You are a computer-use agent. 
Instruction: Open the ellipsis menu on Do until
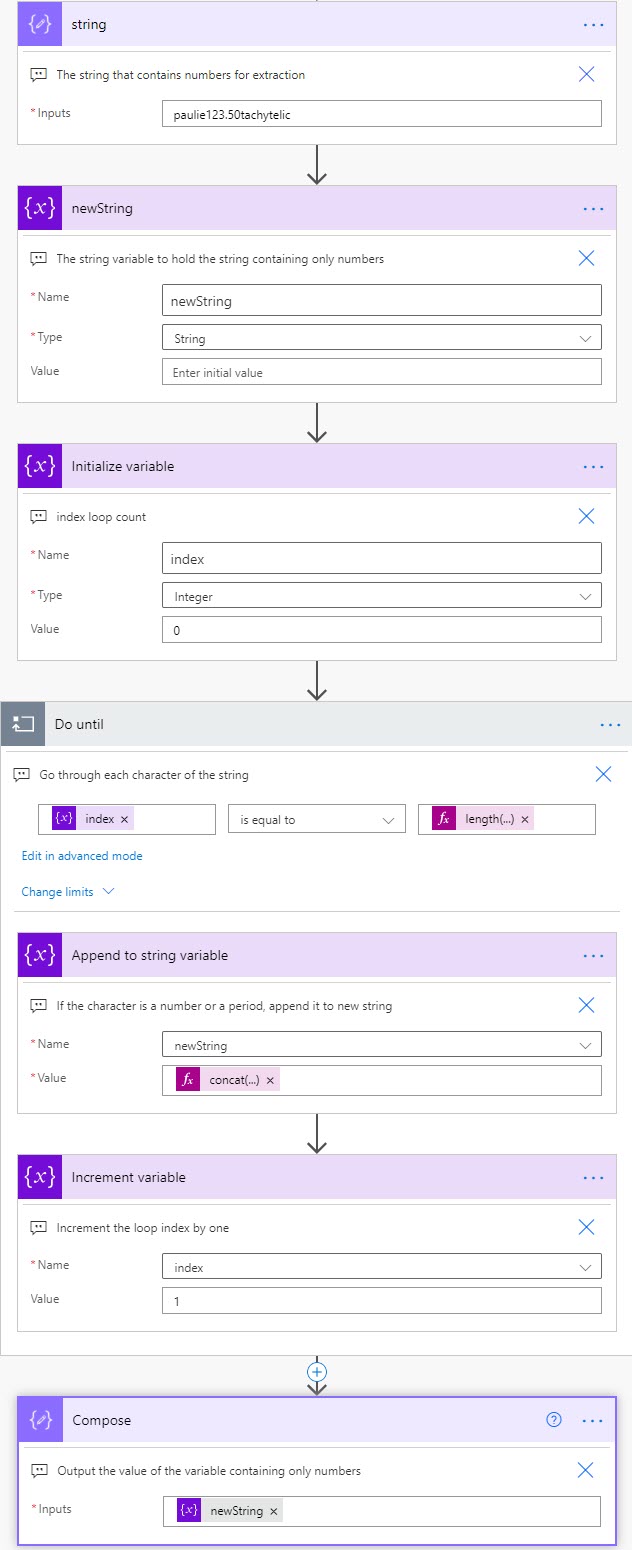click(610, 724)
